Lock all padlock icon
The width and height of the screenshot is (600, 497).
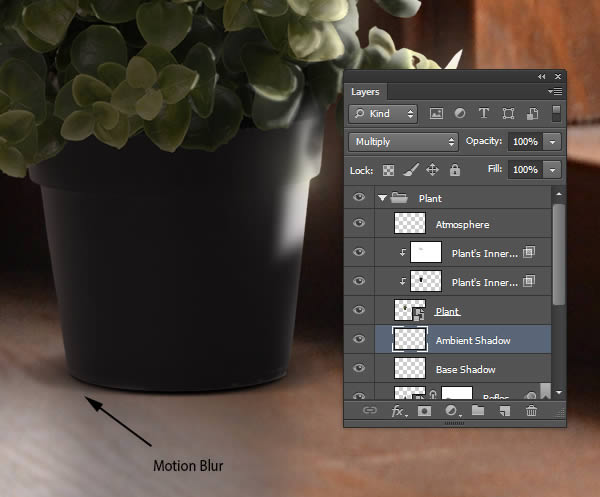(455, 170)
